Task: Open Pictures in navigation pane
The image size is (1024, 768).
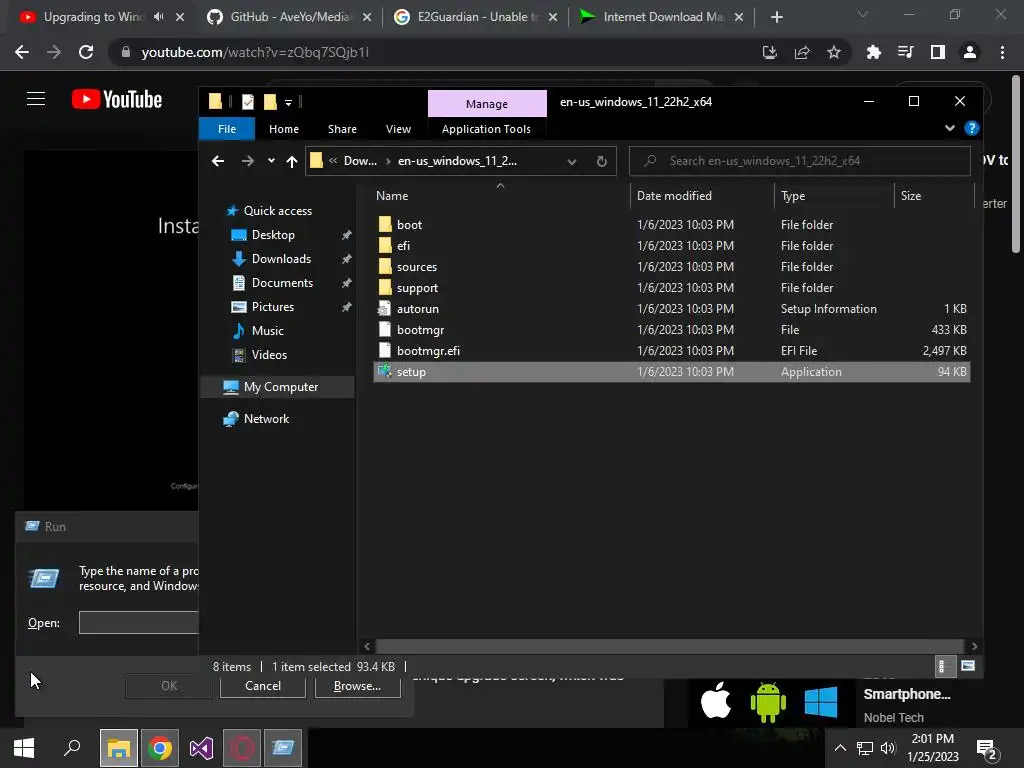Action: [272, 306]
